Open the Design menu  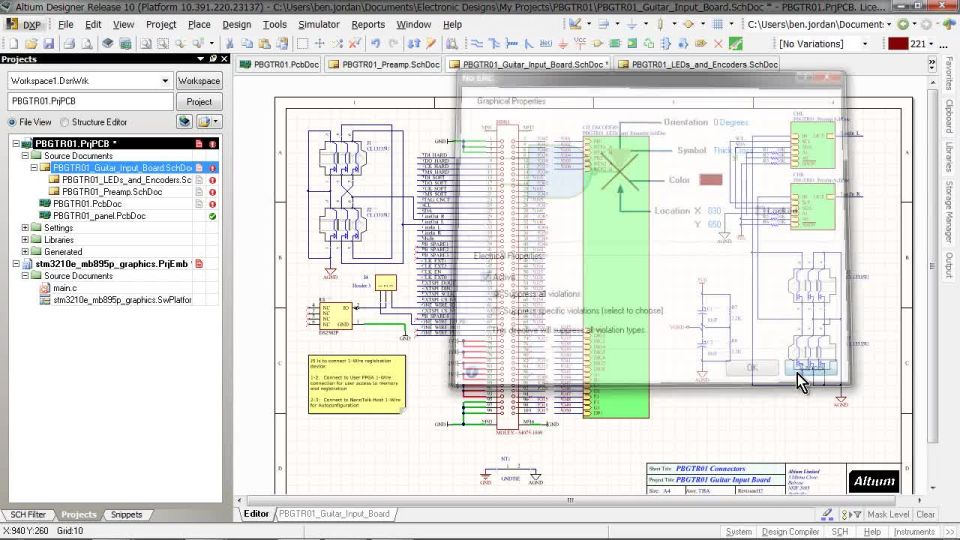point(236,24)
